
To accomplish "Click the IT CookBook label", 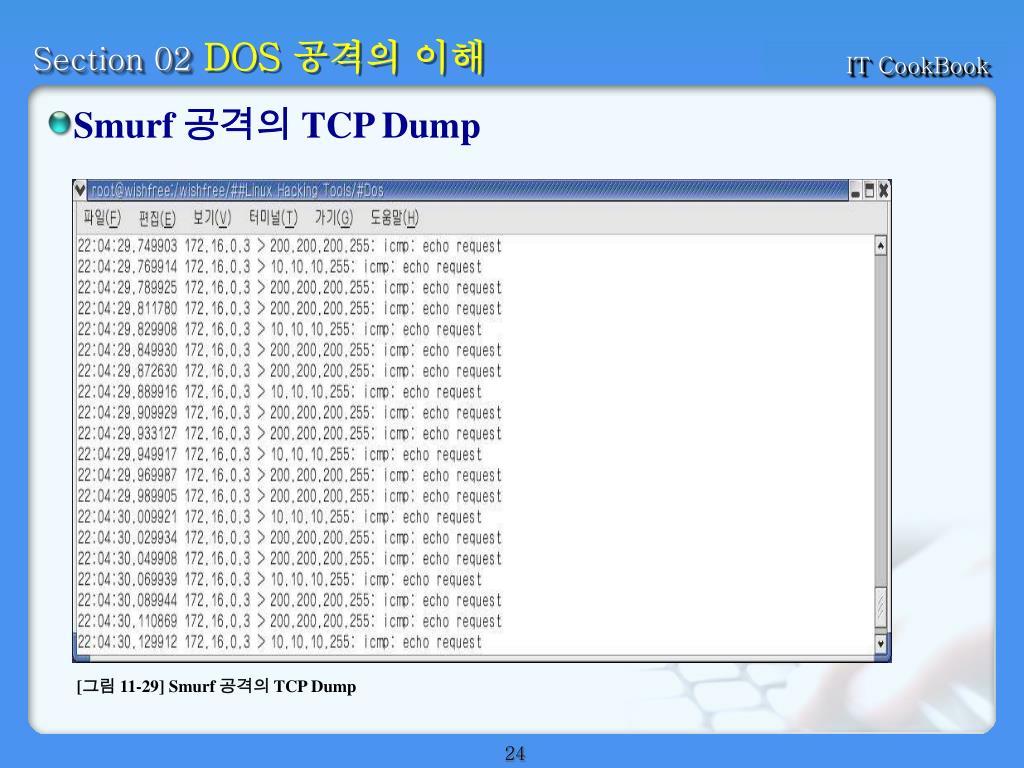I will [x=918, y=67].
